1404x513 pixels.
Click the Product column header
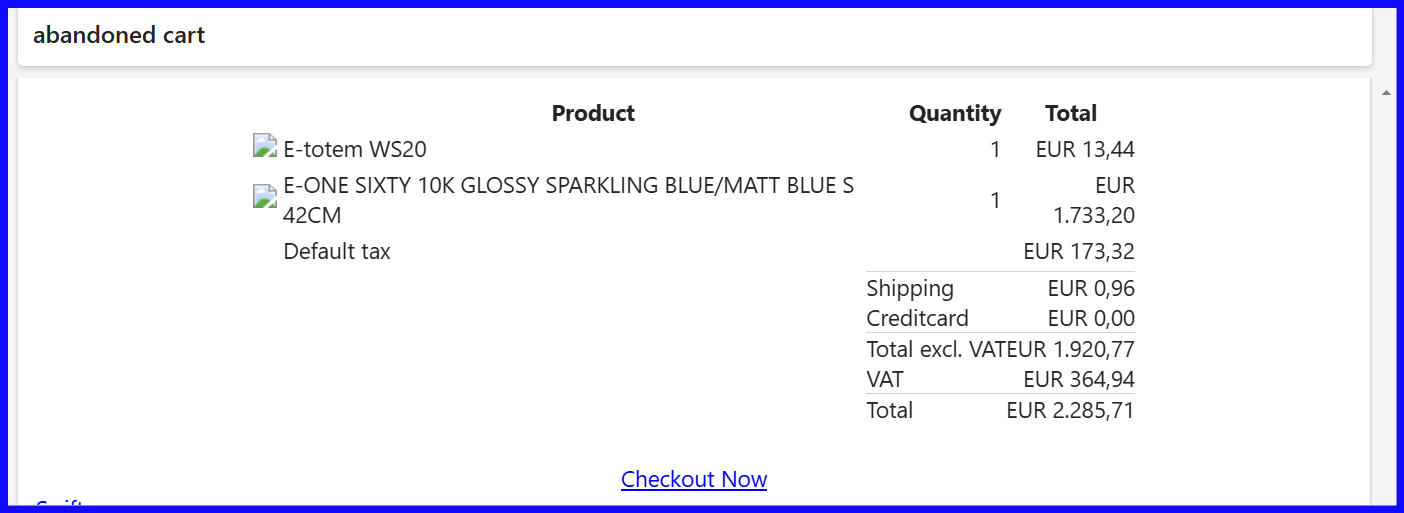pos(593,113)
